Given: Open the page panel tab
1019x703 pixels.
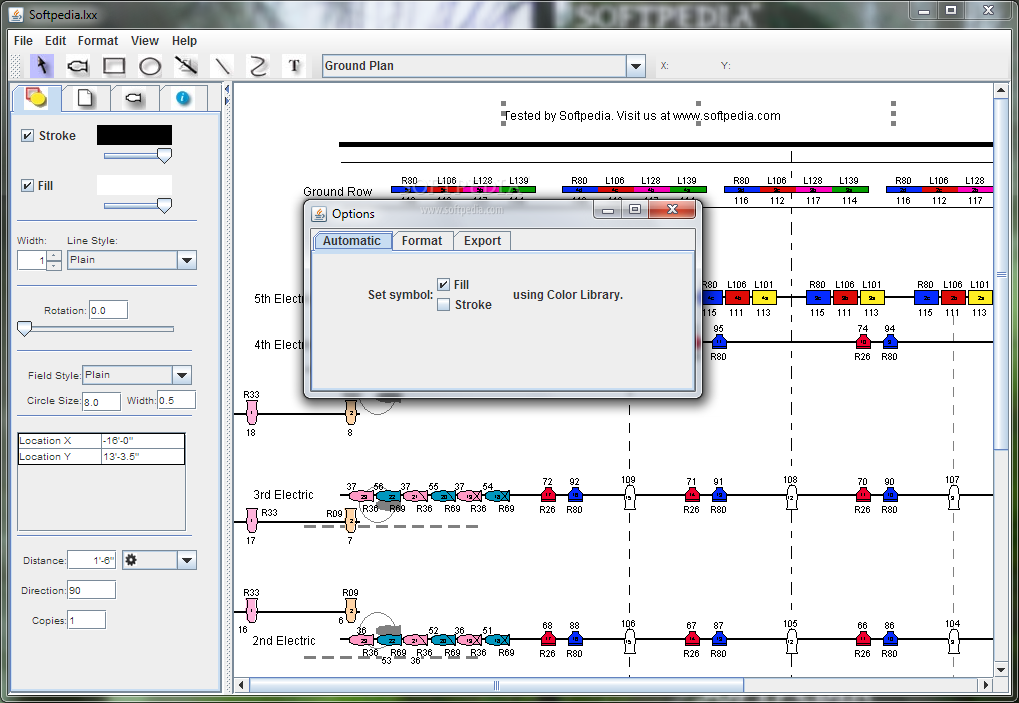Looking at the screenshot, I should click(85, 98).
